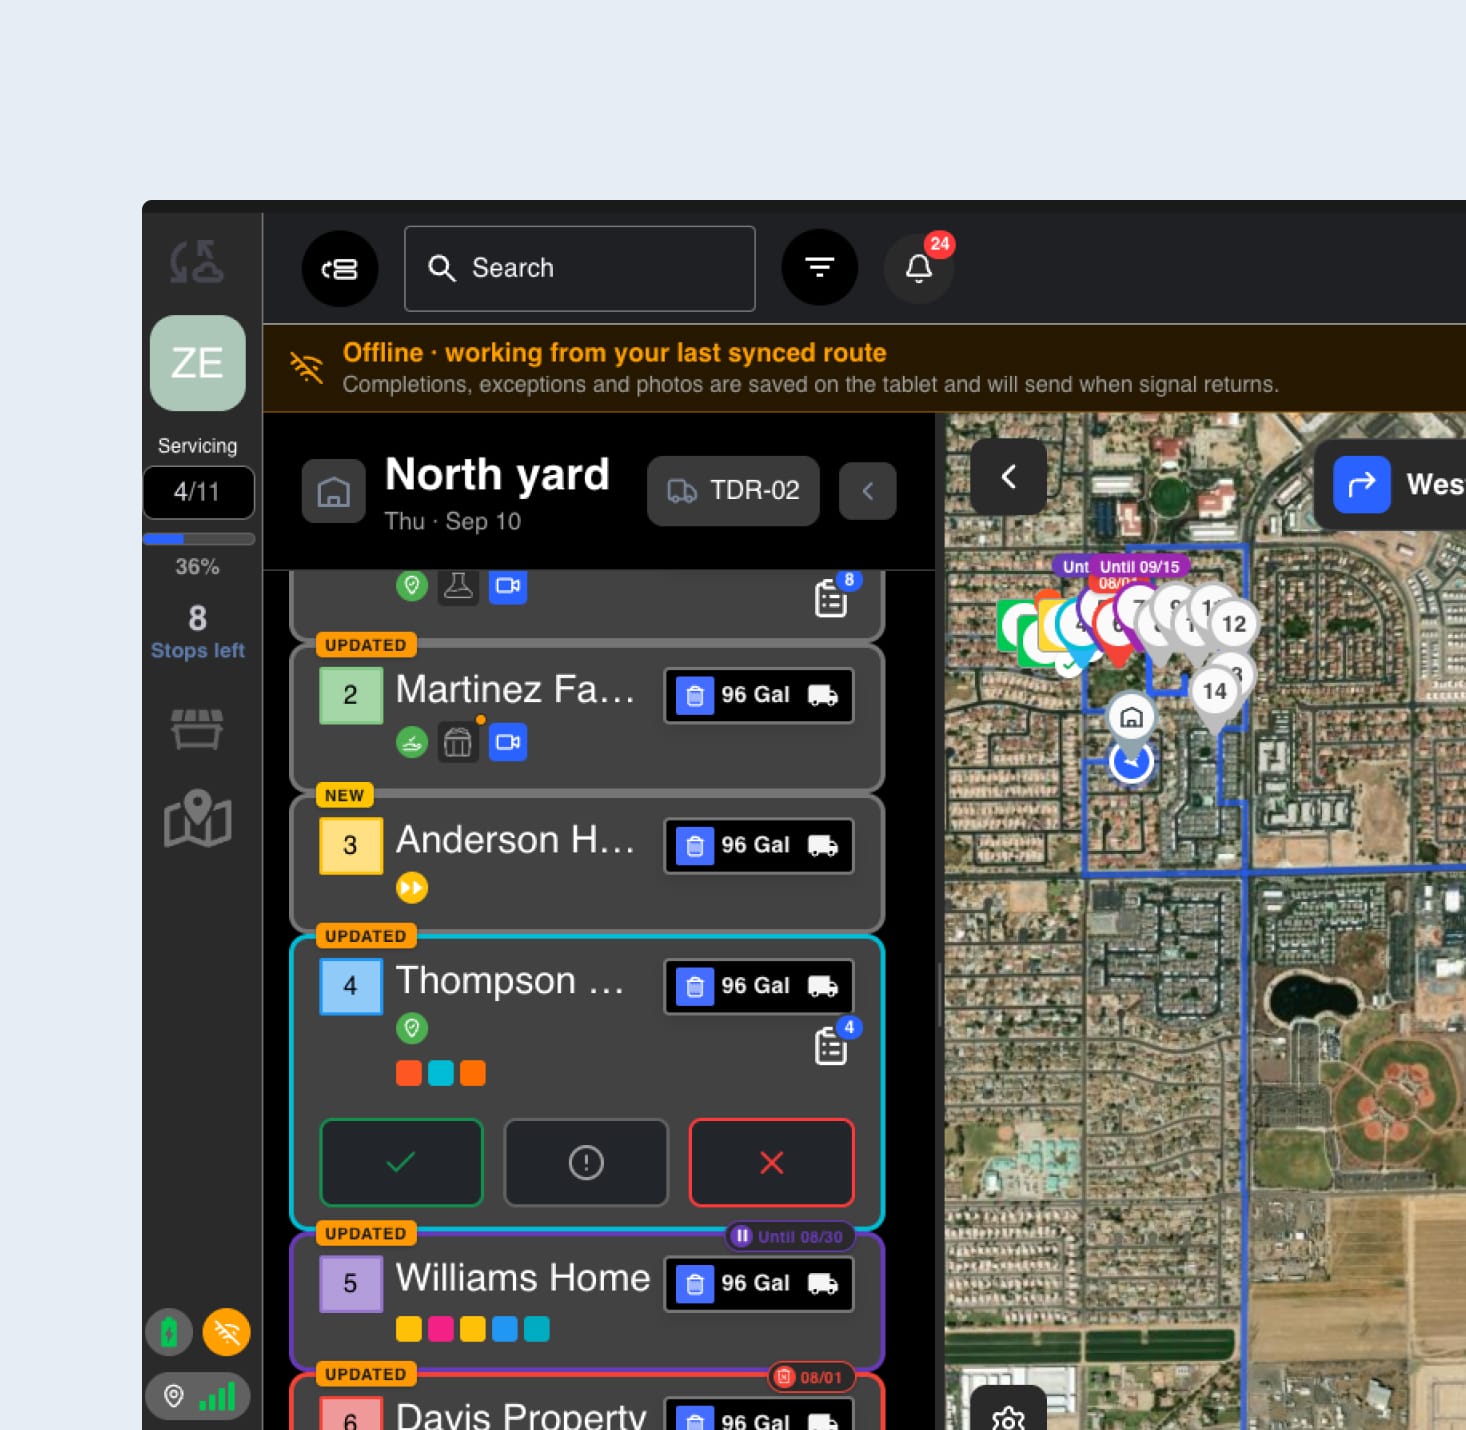Open the filter icon next to search
1466x1430 pixels.
819,268
